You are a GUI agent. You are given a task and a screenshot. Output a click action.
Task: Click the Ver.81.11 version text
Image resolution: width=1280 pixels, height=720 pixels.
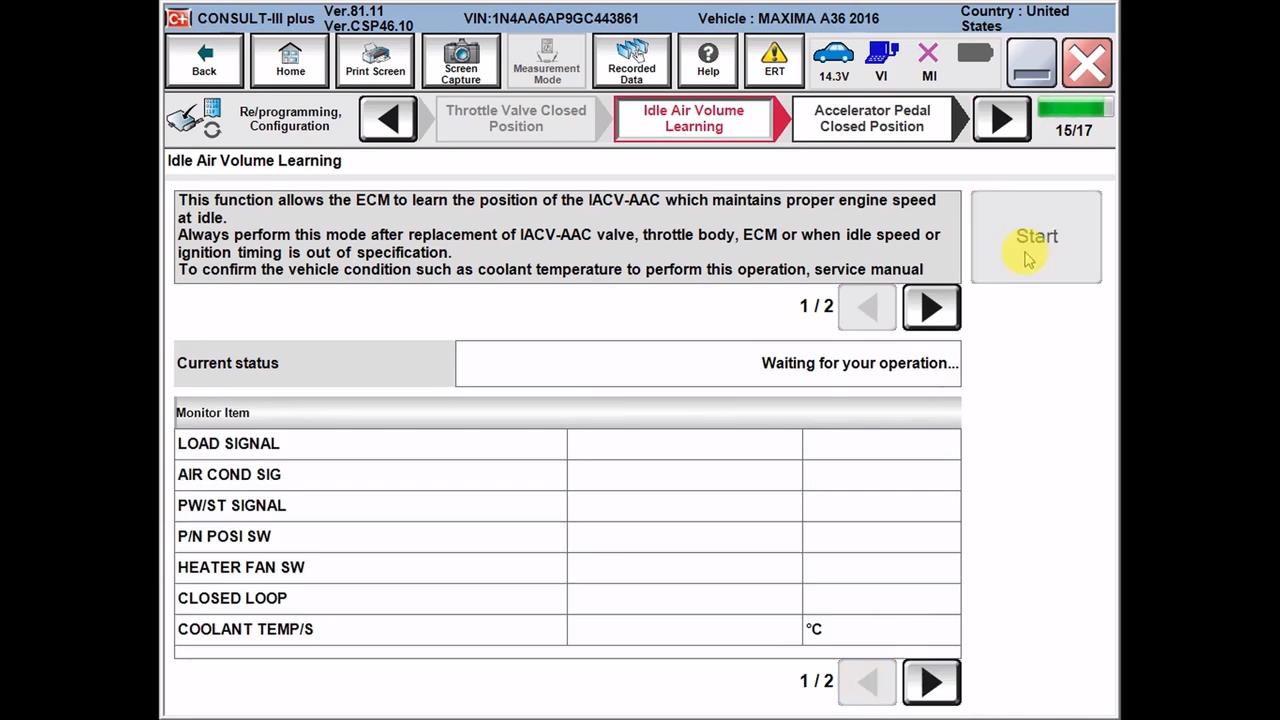coord(354,11)
